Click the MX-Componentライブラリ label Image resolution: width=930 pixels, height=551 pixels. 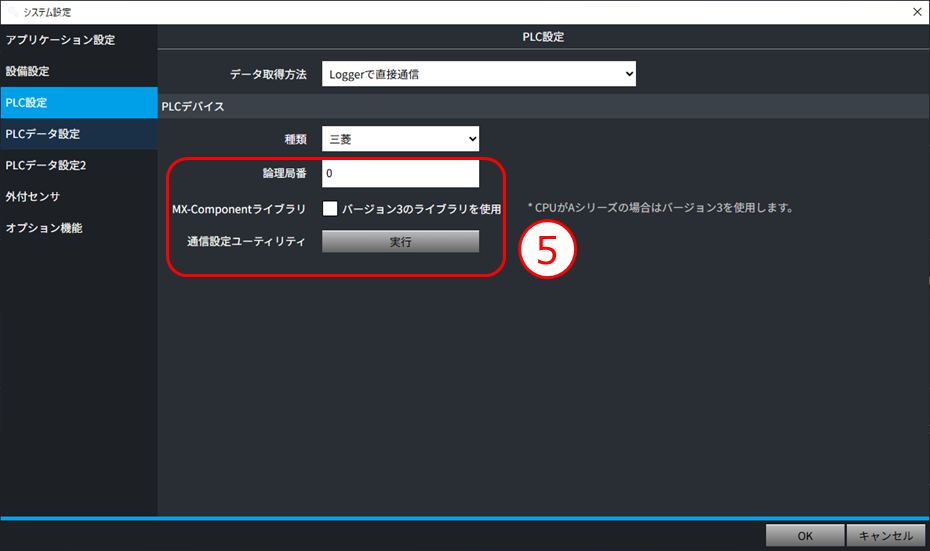tap(239, 209)
